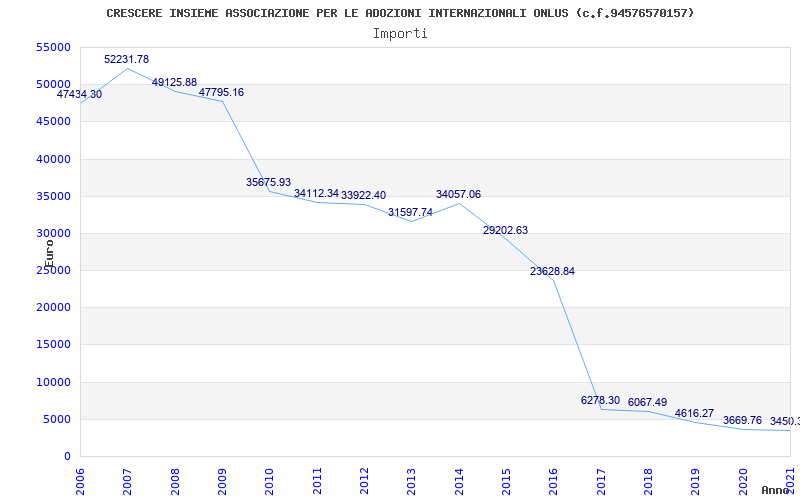Select data label 29202.63

(505, 230)
